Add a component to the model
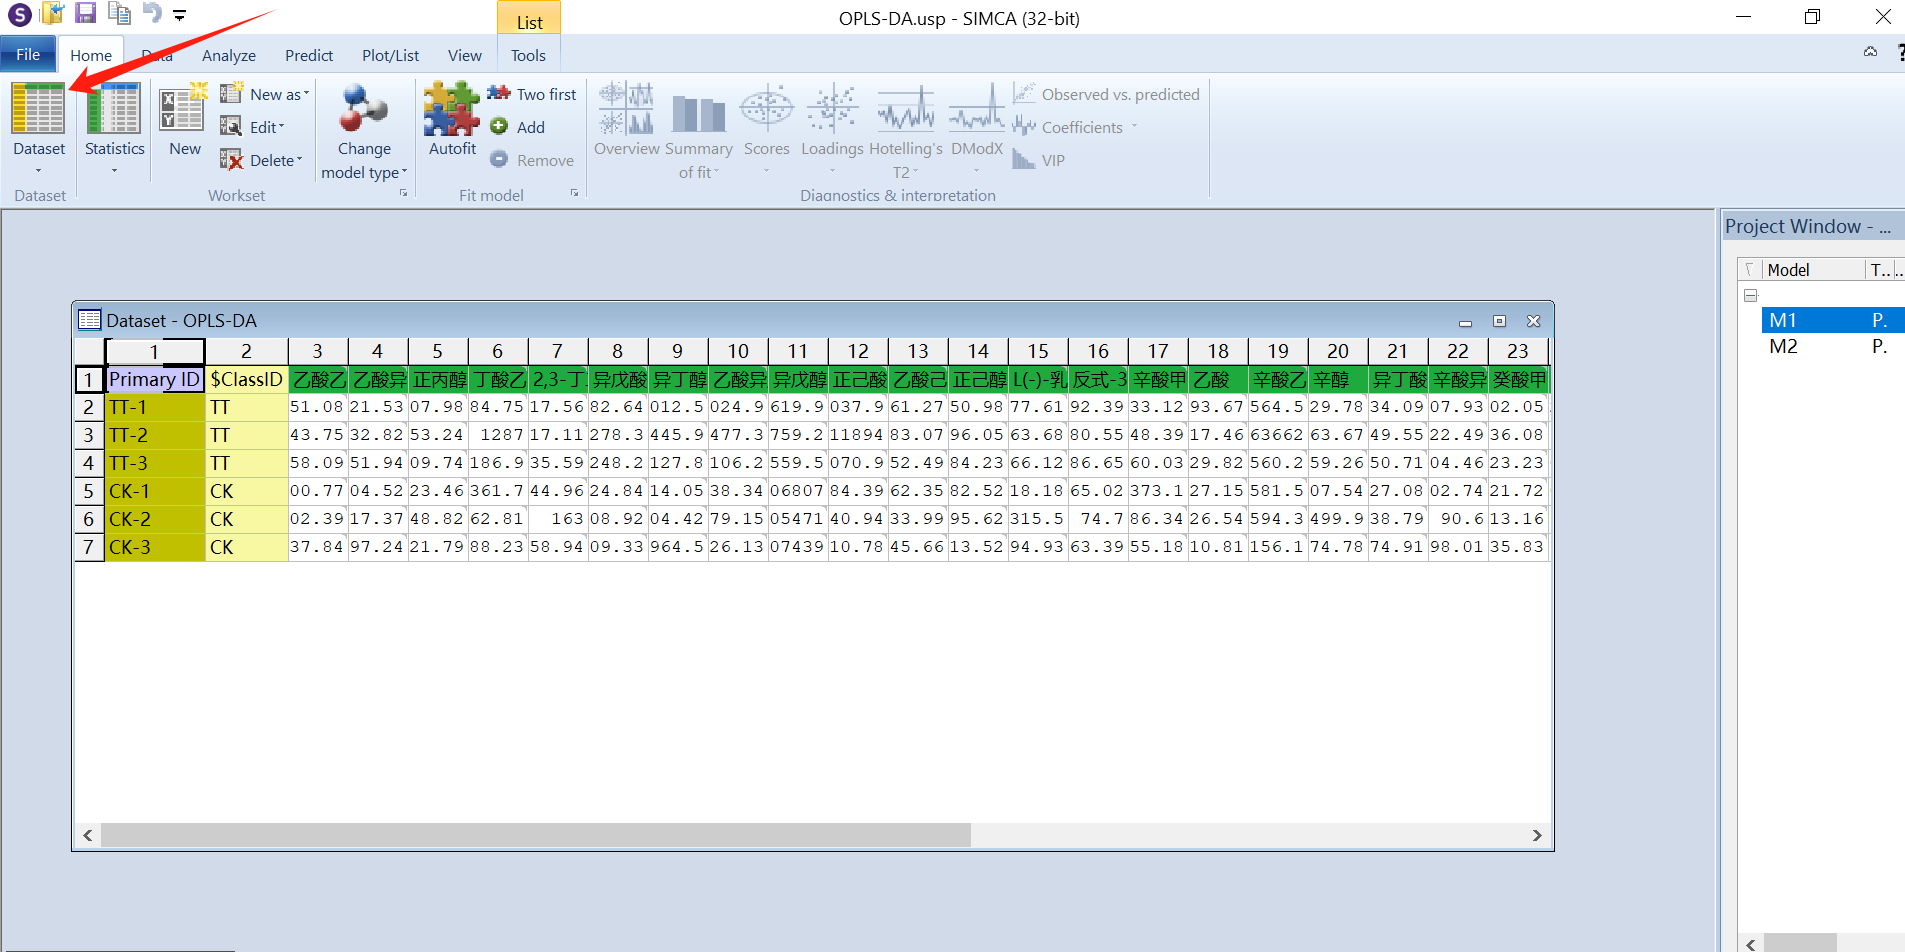 click(517, 127)
